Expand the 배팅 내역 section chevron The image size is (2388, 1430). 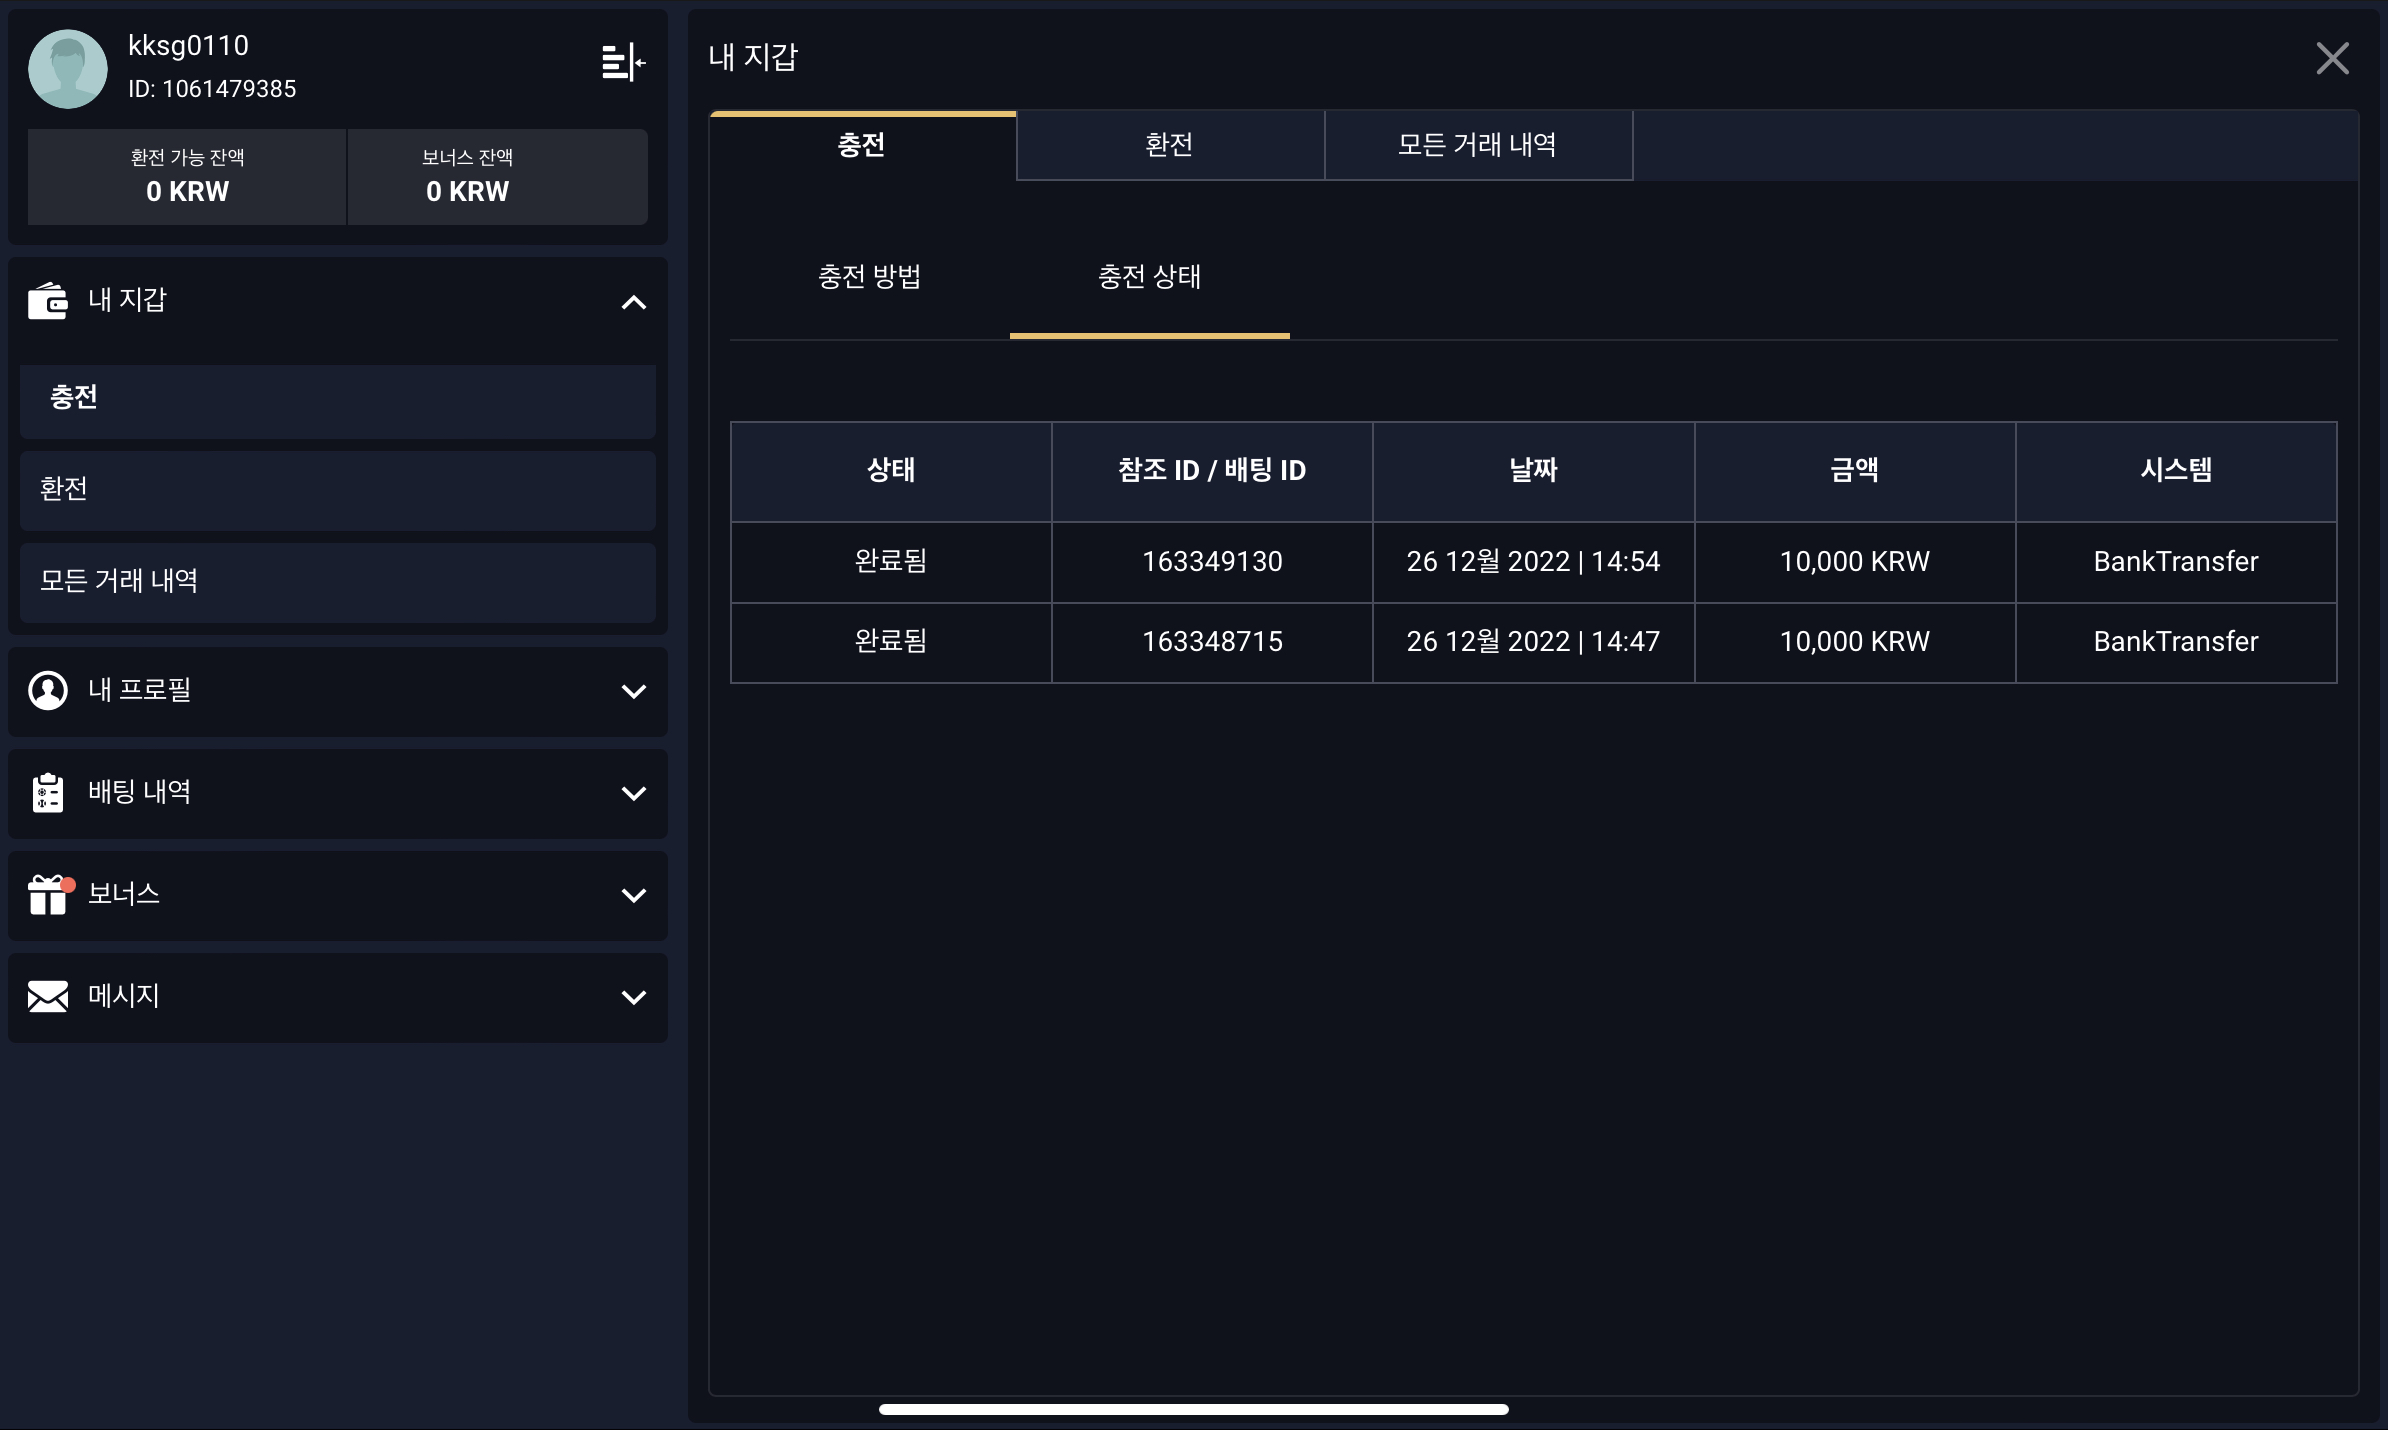[633, 793]
